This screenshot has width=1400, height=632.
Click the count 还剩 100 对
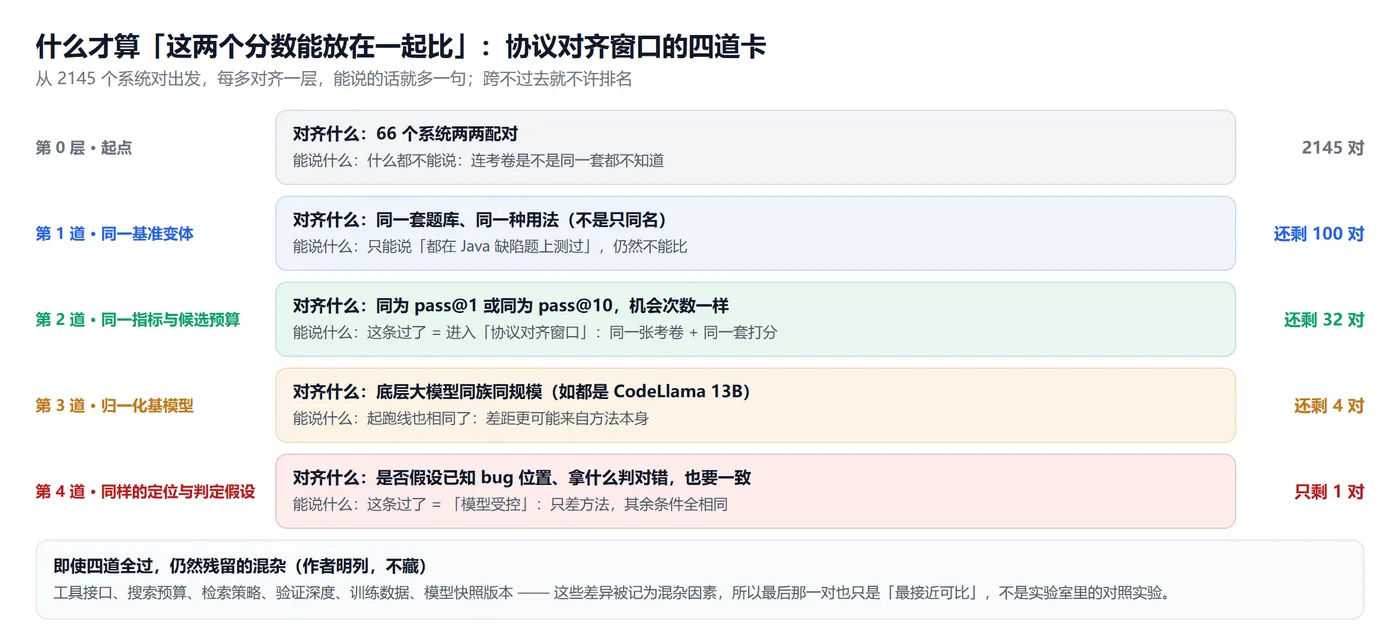pyautogui.click(x=1319, y=234)
